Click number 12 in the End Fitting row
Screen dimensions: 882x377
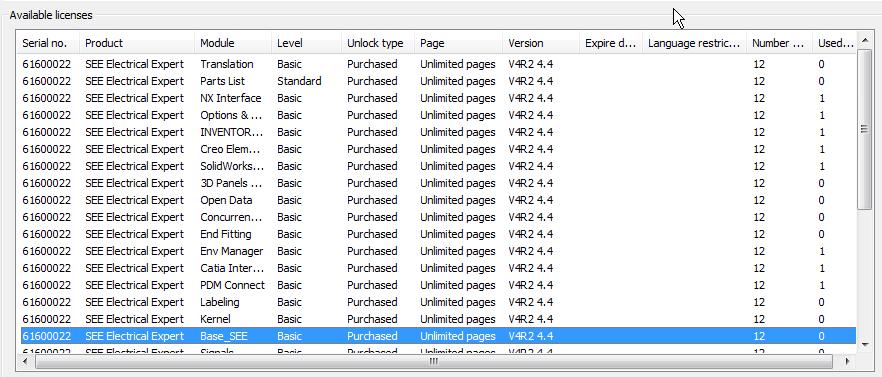tap(759, 234)
